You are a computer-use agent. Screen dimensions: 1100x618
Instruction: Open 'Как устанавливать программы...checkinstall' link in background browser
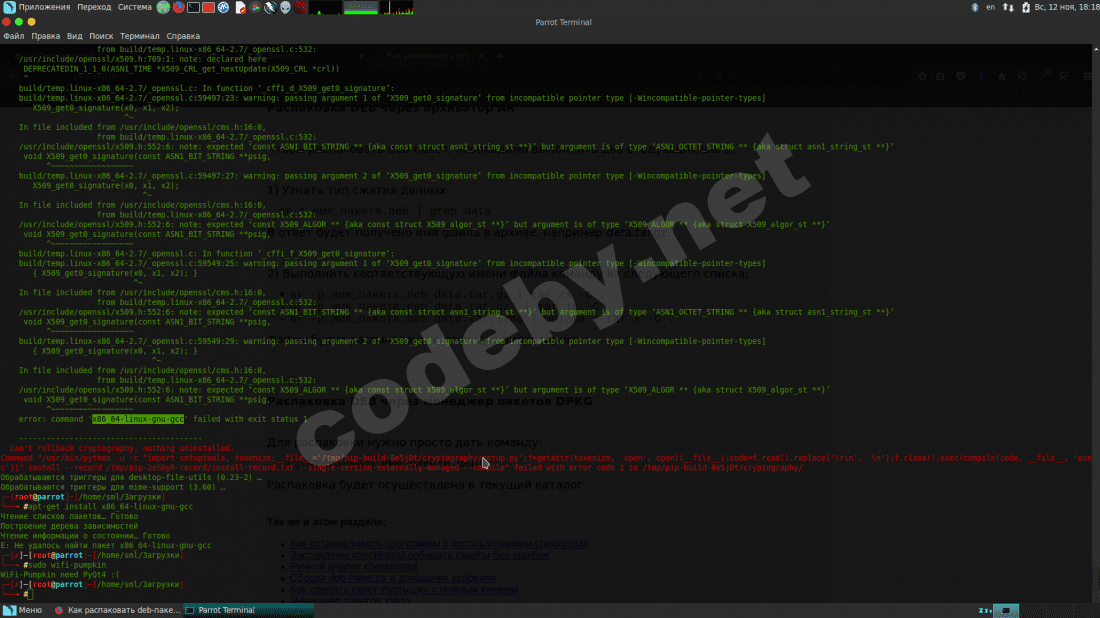(439, 544)
